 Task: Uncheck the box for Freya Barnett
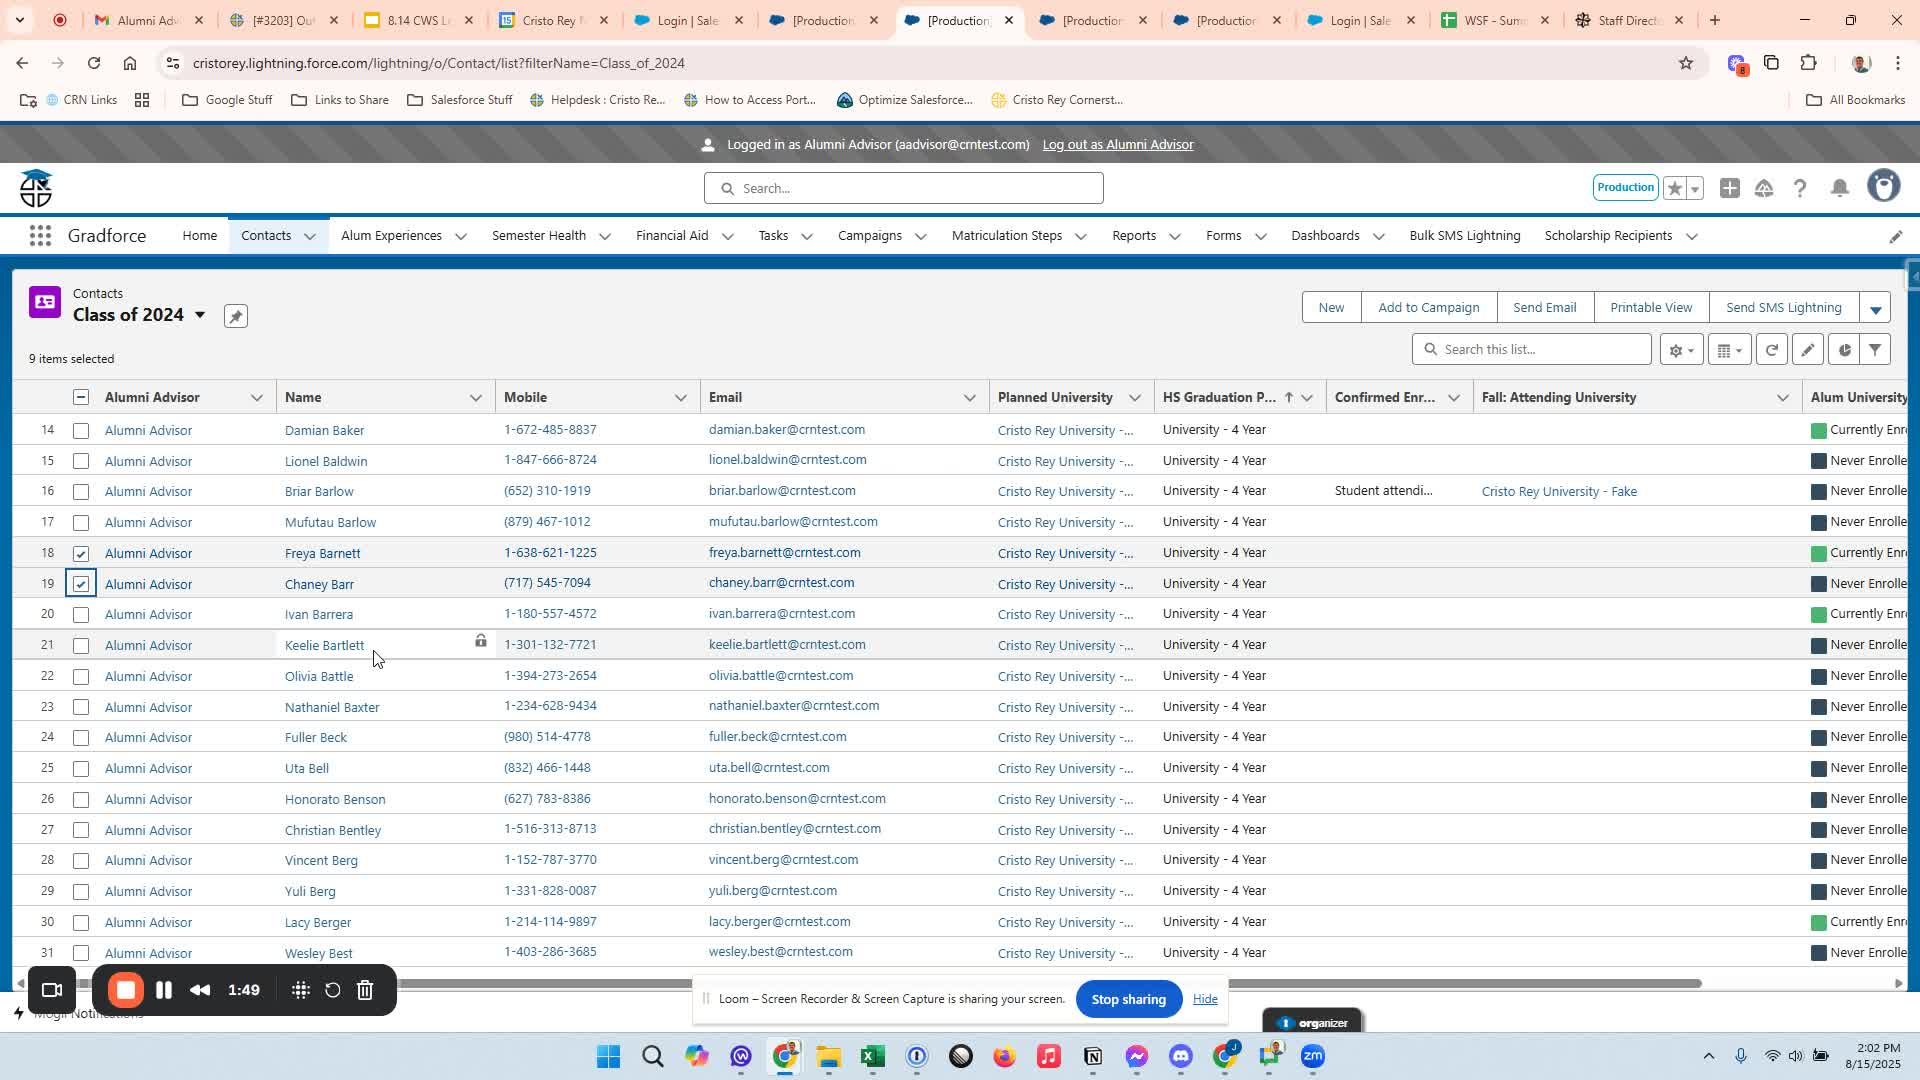pos(81,554)
